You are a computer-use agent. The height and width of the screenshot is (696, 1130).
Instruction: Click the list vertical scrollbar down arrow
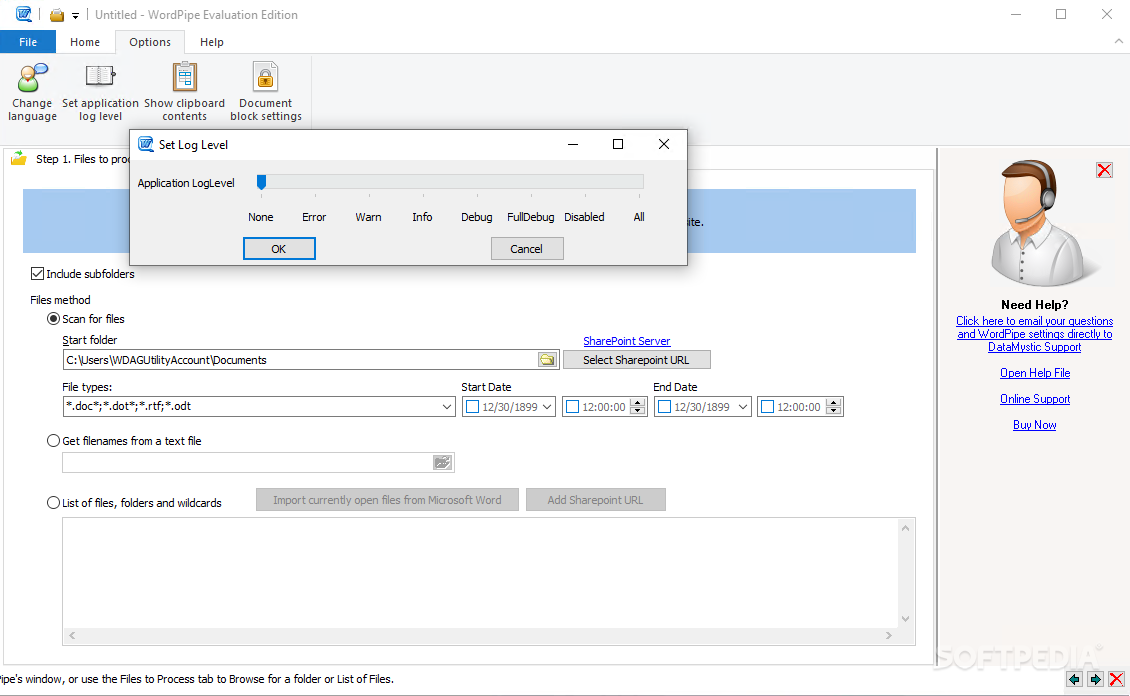[x=906, y=619]
